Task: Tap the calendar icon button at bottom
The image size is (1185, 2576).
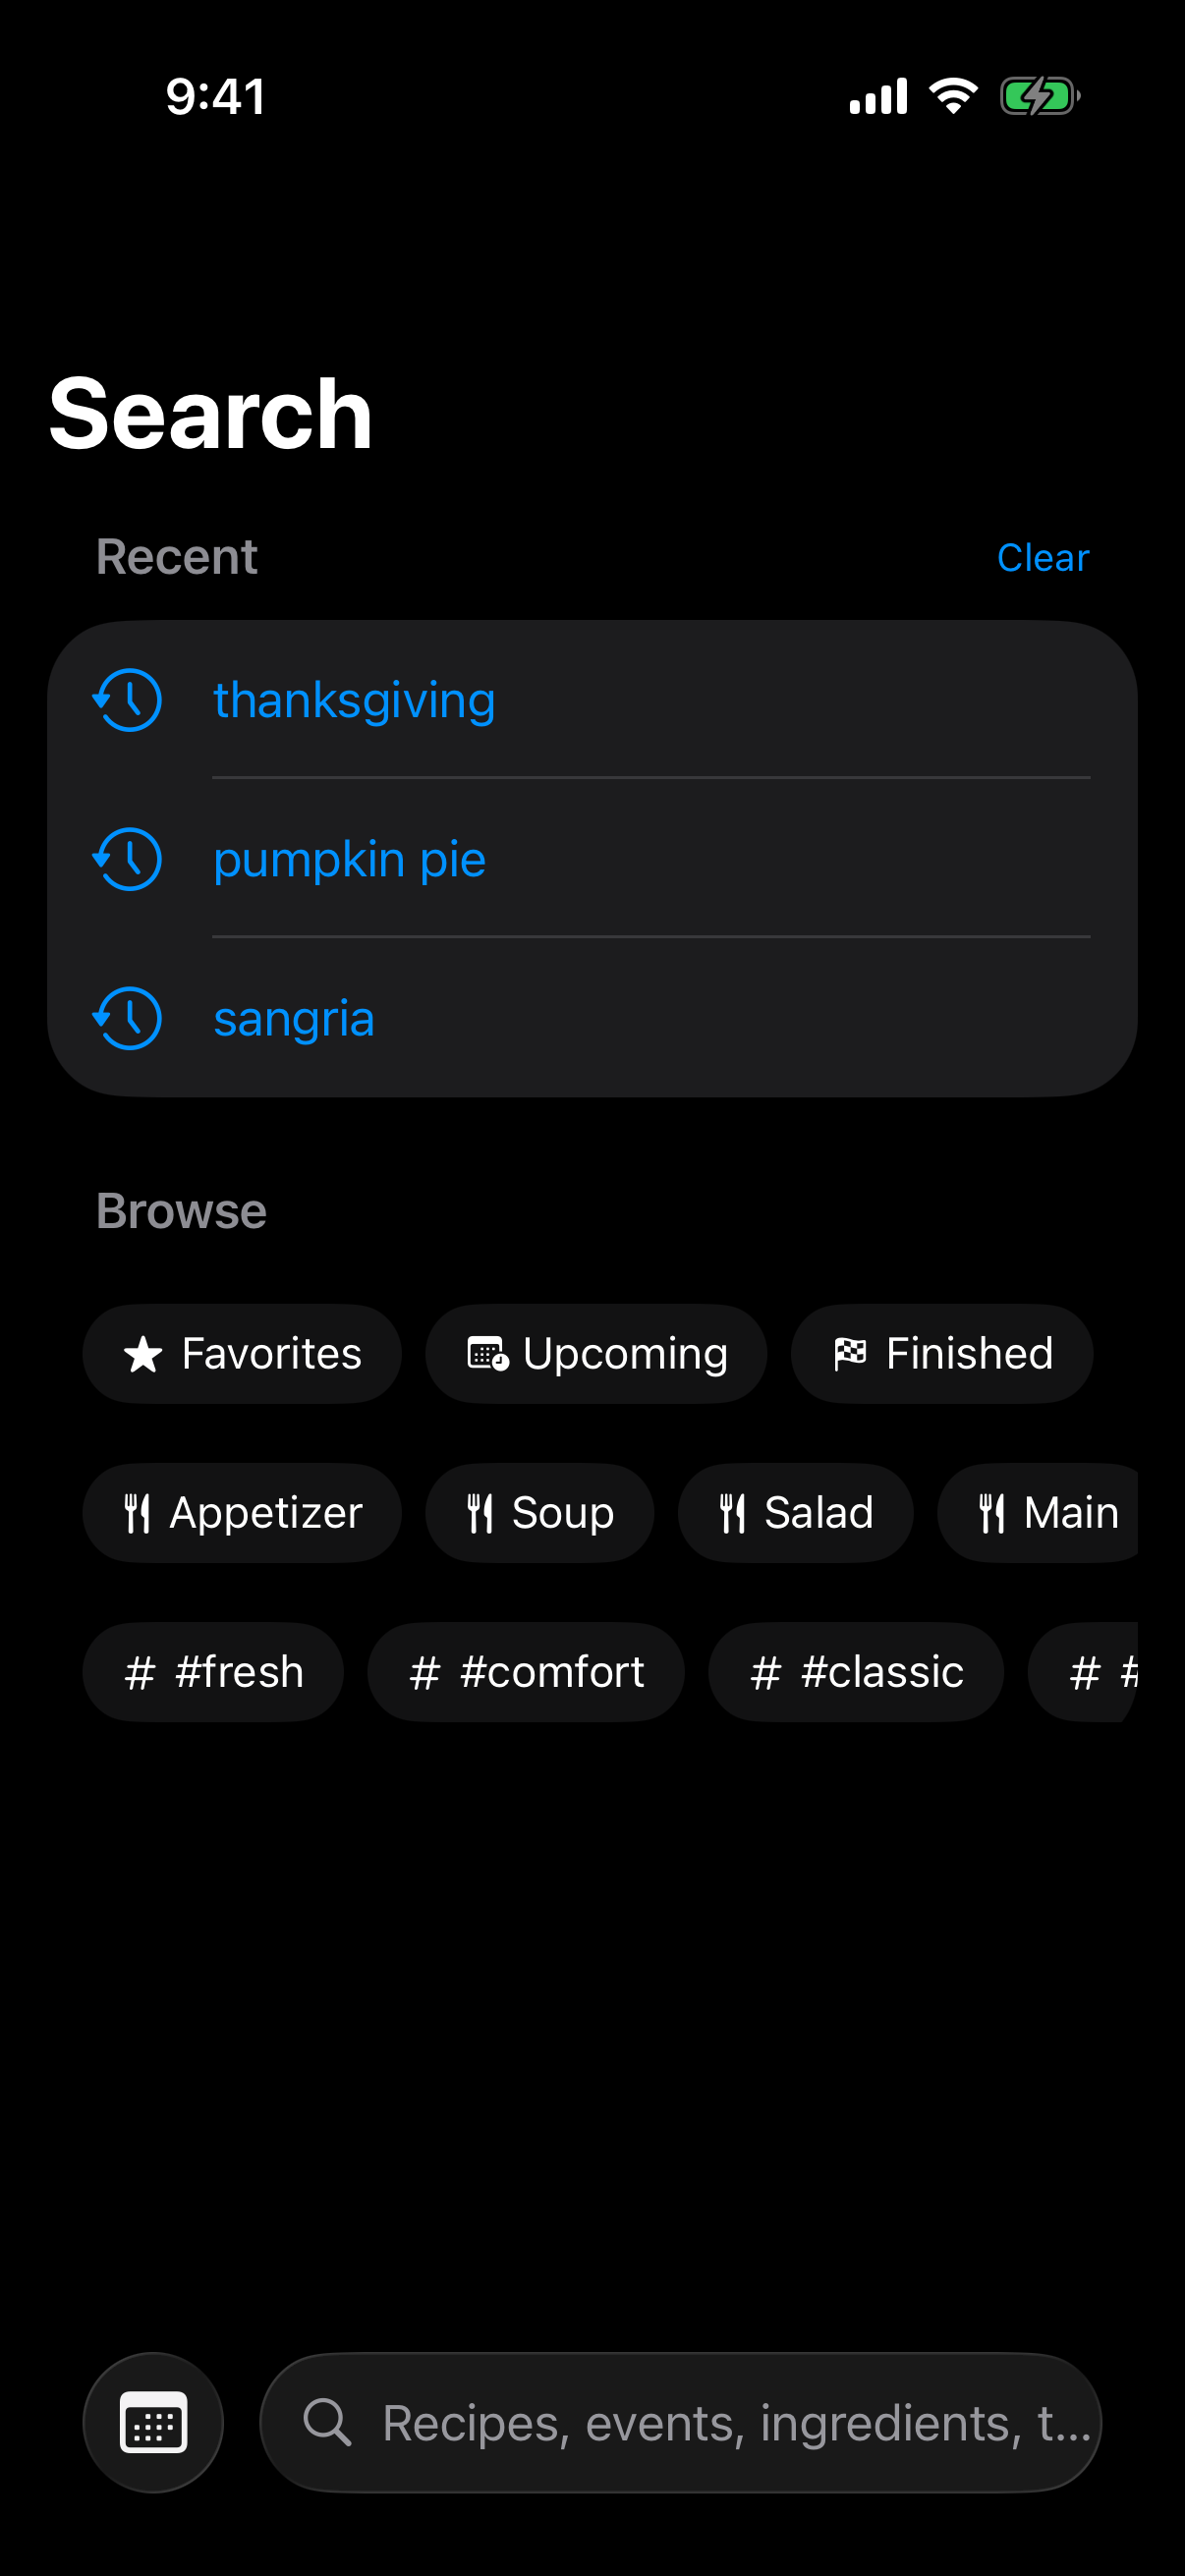Action: [153, 2421]
